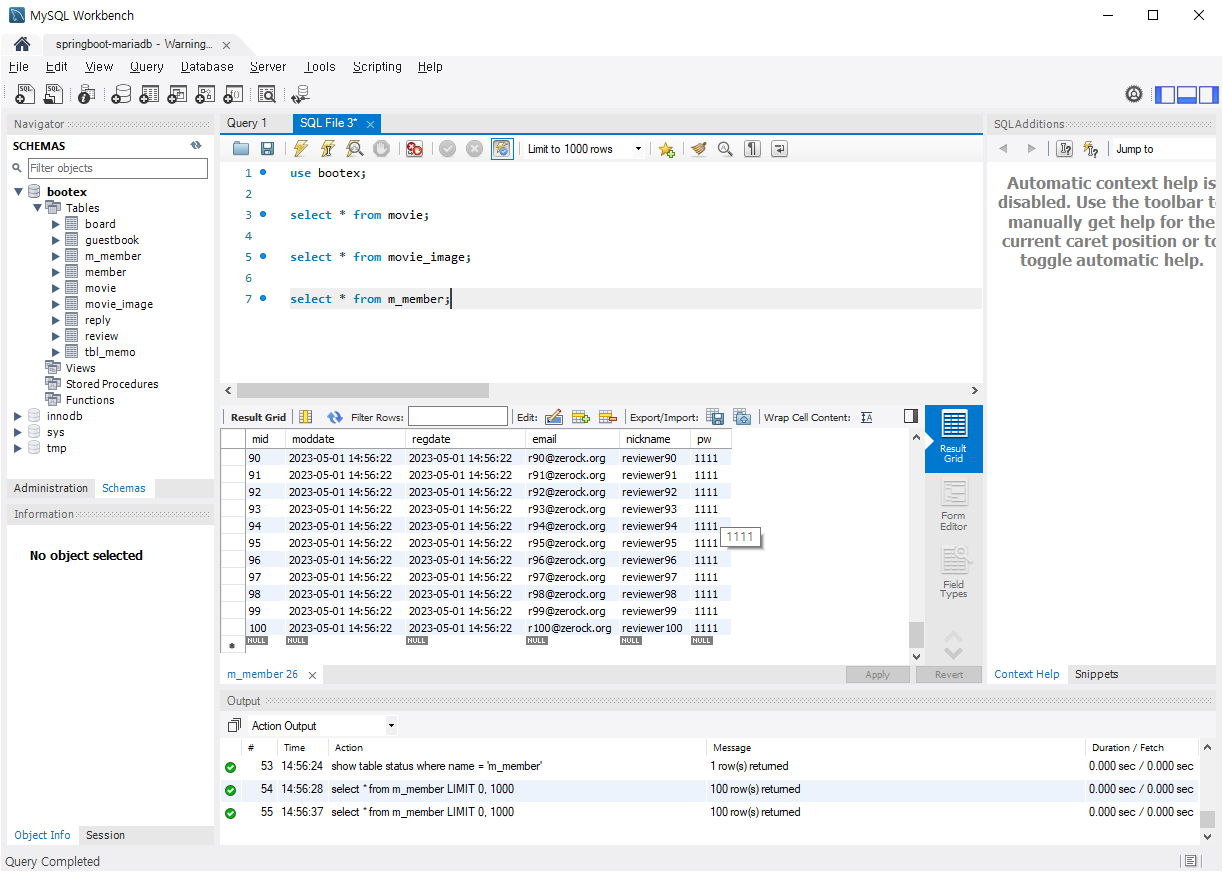This screenshot has width=1223, height=872.
Task: Open script file folder icon in editor
Action: tap(241, 149)
